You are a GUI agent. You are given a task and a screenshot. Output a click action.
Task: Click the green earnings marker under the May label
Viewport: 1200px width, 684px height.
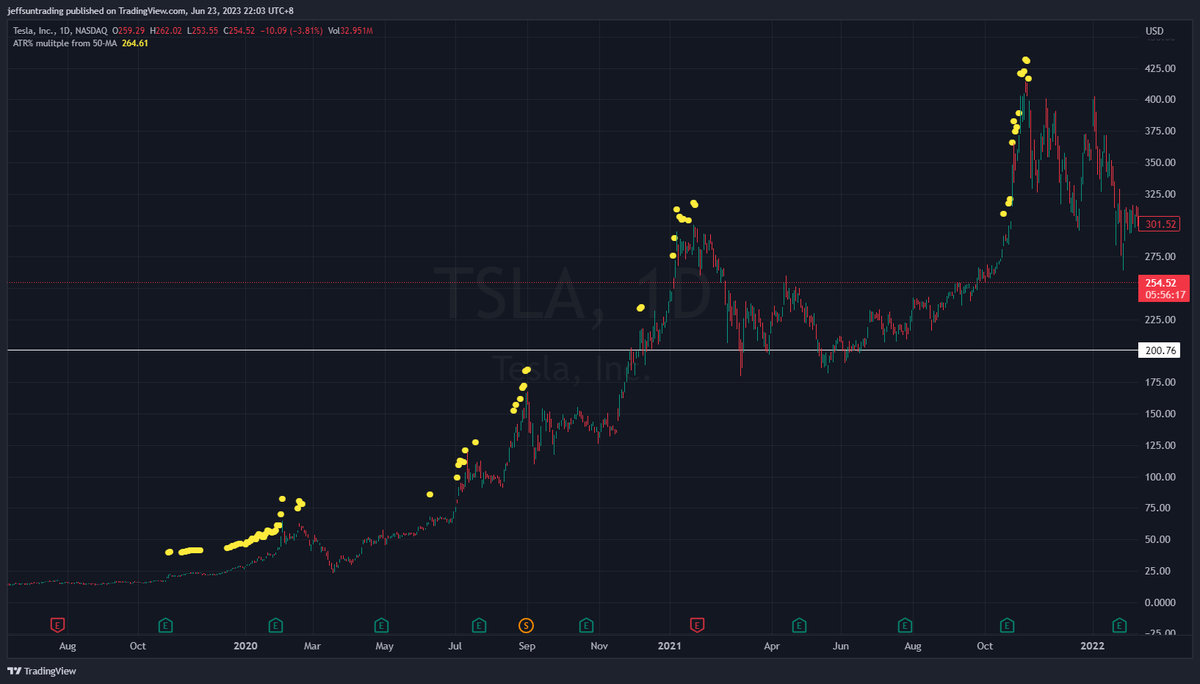click(381, 625)
